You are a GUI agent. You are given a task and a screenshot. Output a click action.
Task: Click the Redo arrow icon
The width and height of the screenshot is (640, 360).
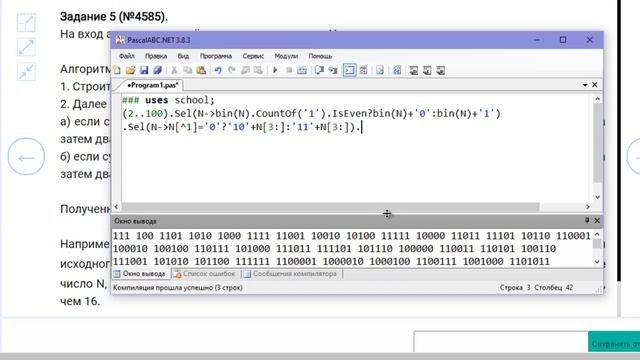coord(231,70)
